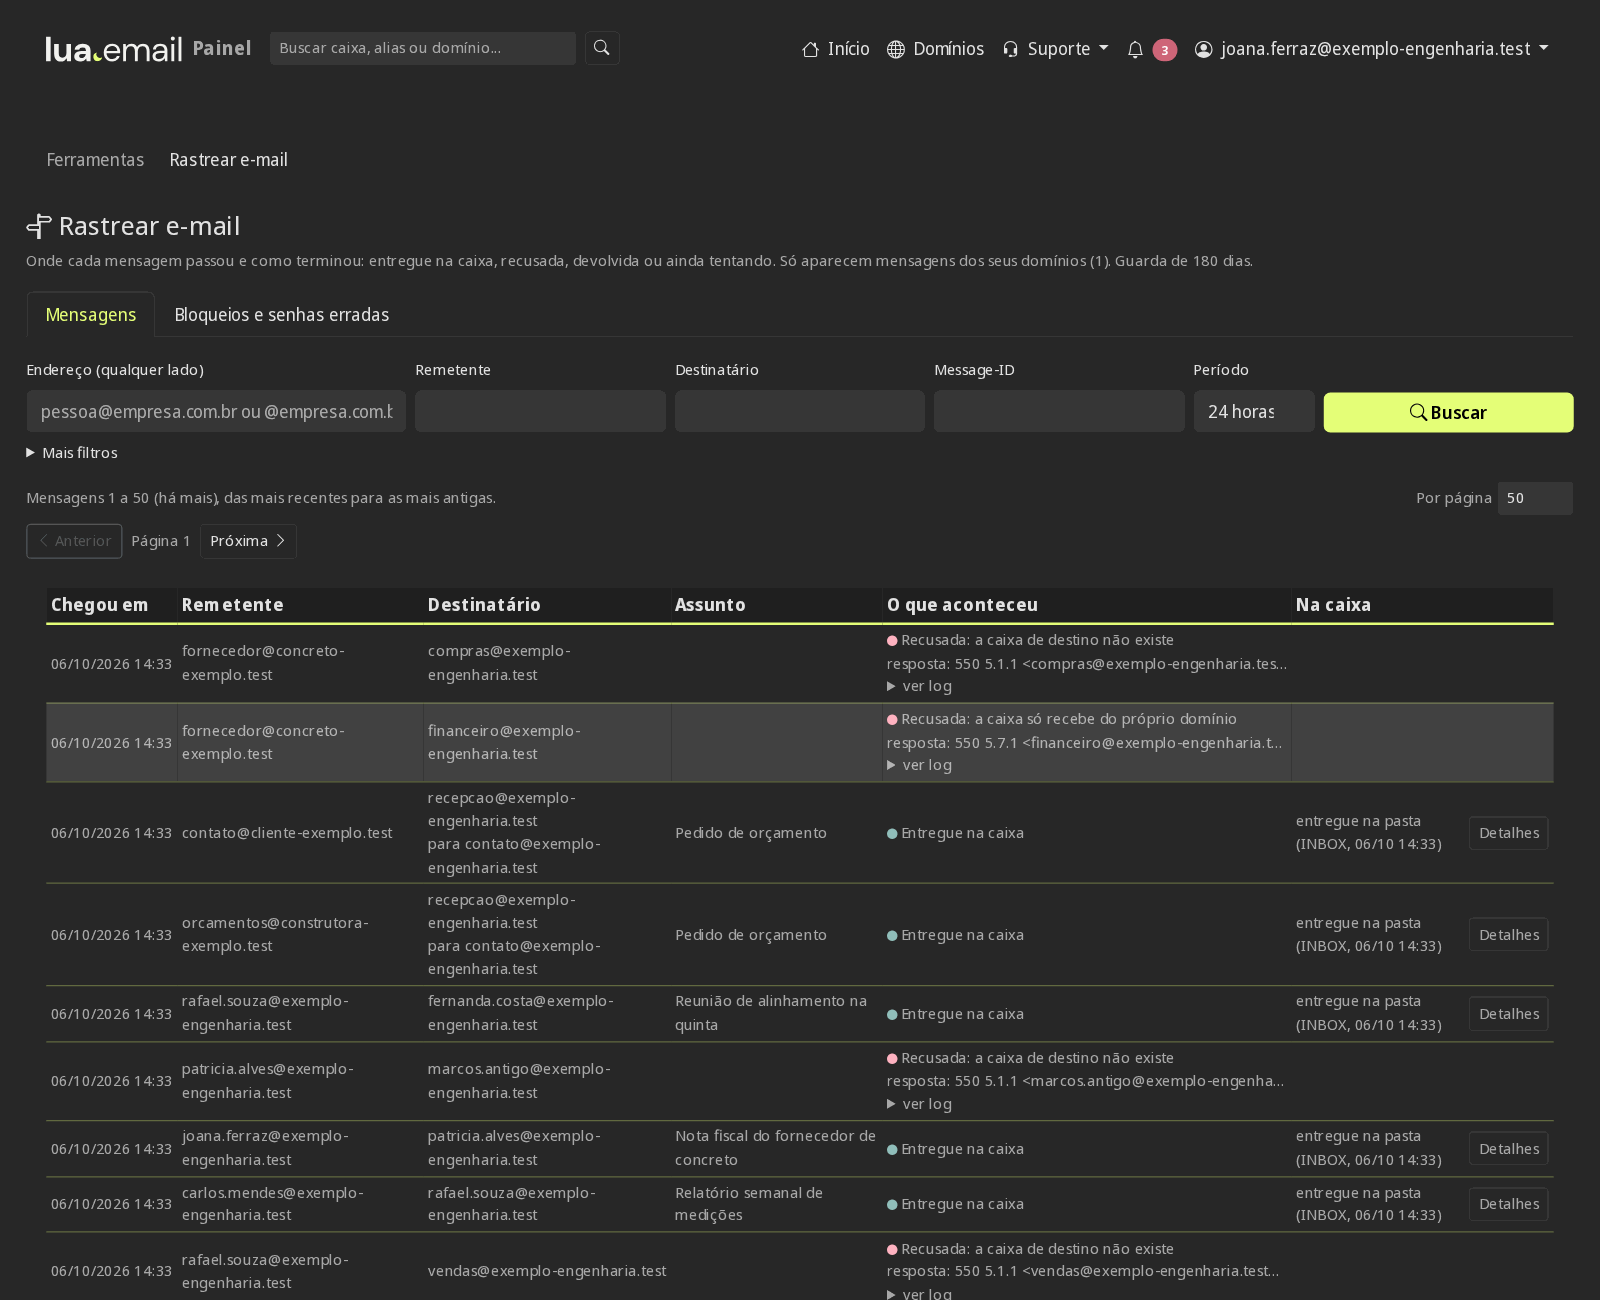This screenshot has height=1300, width=1600.
Task: Open Detalhes for Relatório semanal de medições
Action: [x=1509, y=1204]
